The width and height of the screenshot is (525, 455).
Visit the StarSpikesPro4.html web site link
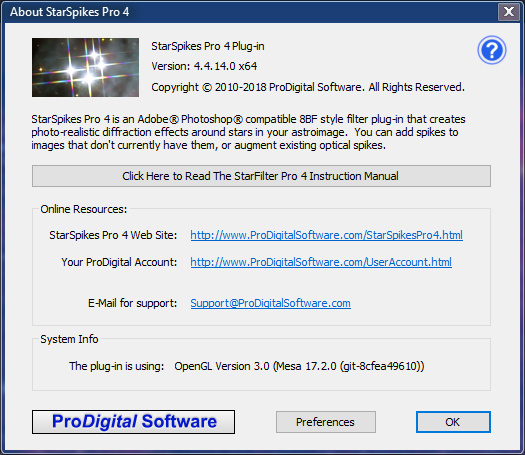click(x=326, y=235)
